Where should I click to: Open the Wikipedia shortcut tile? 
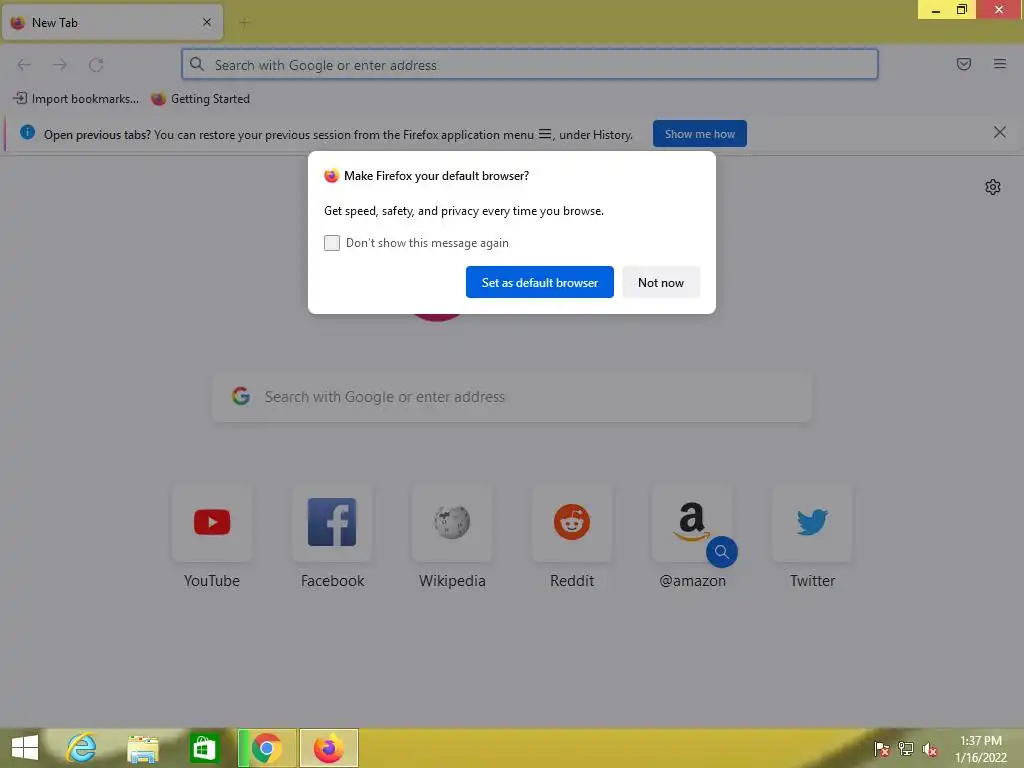[452, 523]
